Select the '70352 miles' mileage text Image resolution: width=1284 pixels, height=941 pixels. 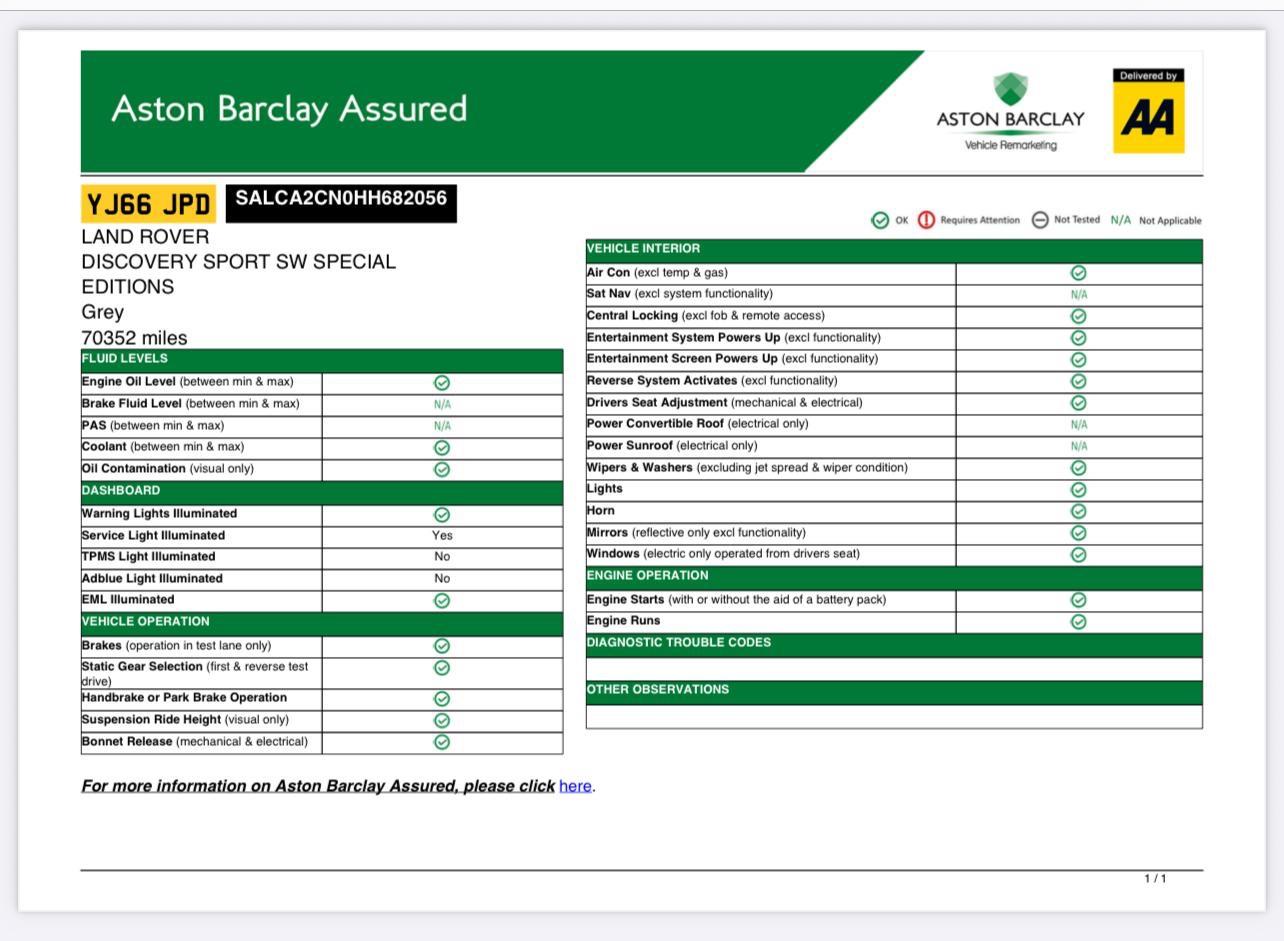tap(134, 338)
